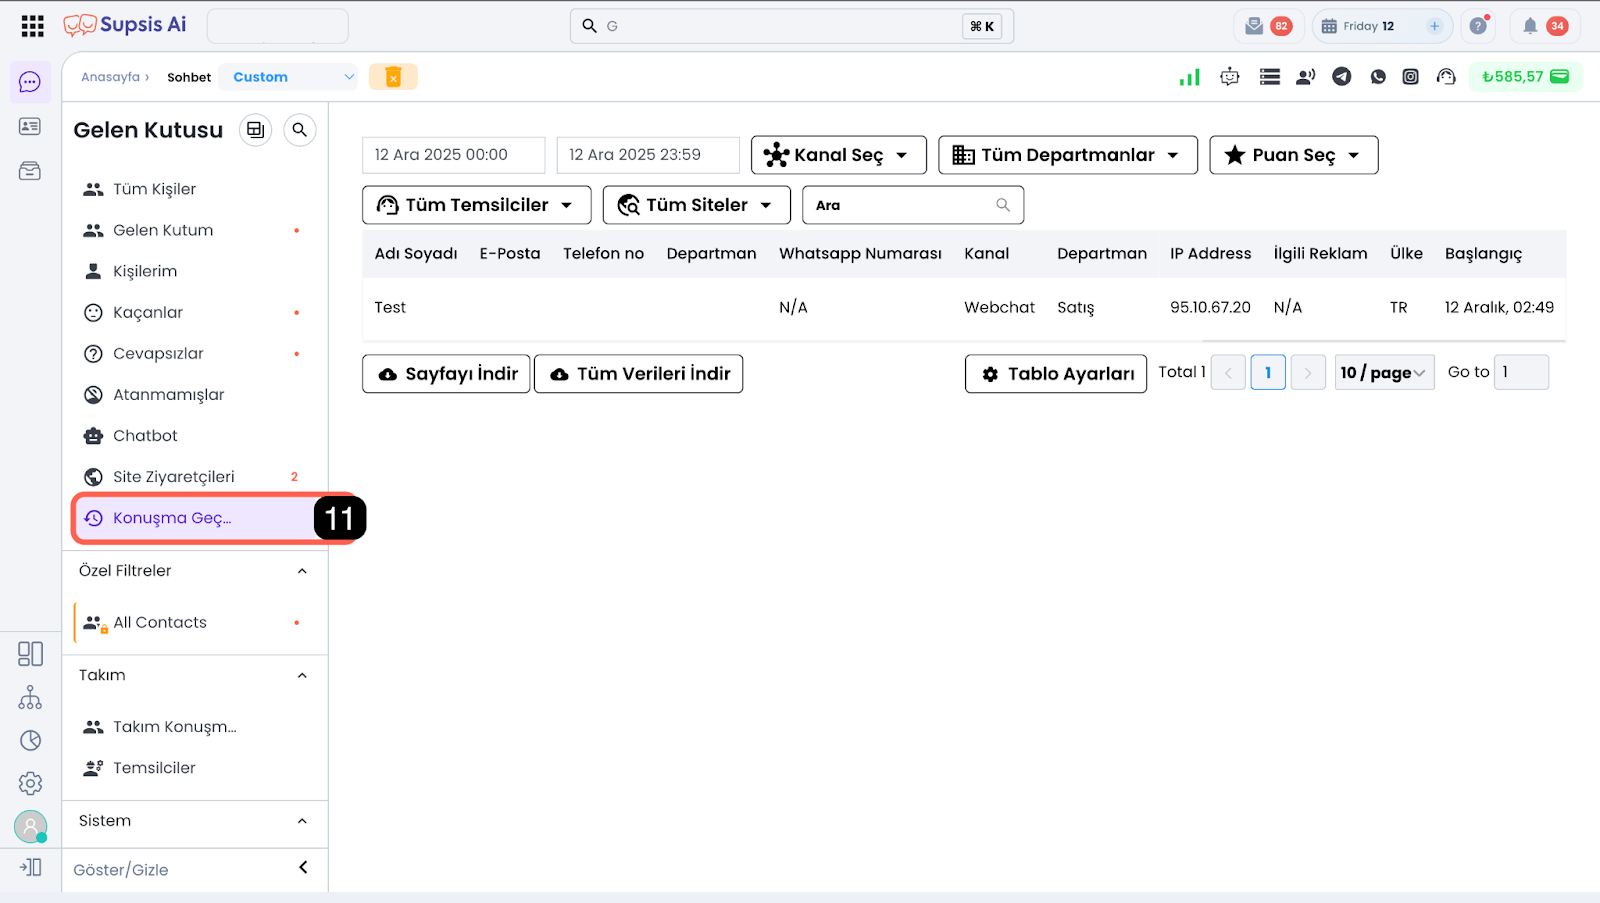The image size is (1600, 903).
Task: Click the help question mark icon
Action: (x=1477, y=26)
